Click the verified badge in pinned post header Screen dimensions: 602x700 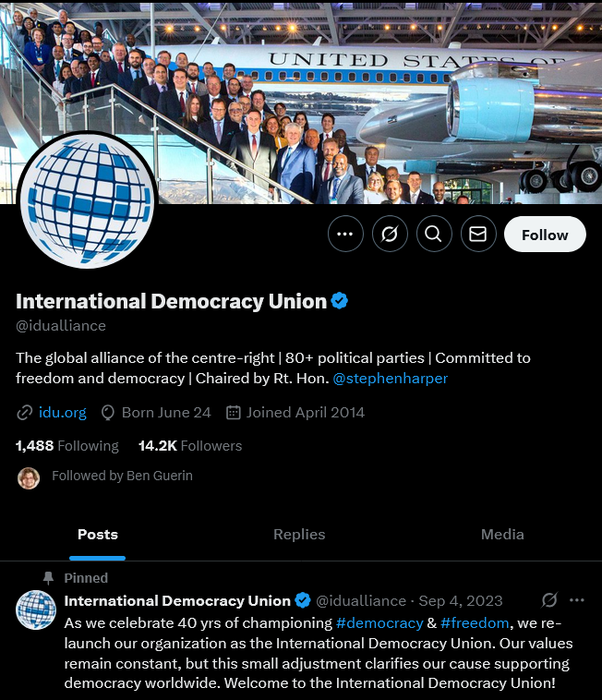pos(303,600)
